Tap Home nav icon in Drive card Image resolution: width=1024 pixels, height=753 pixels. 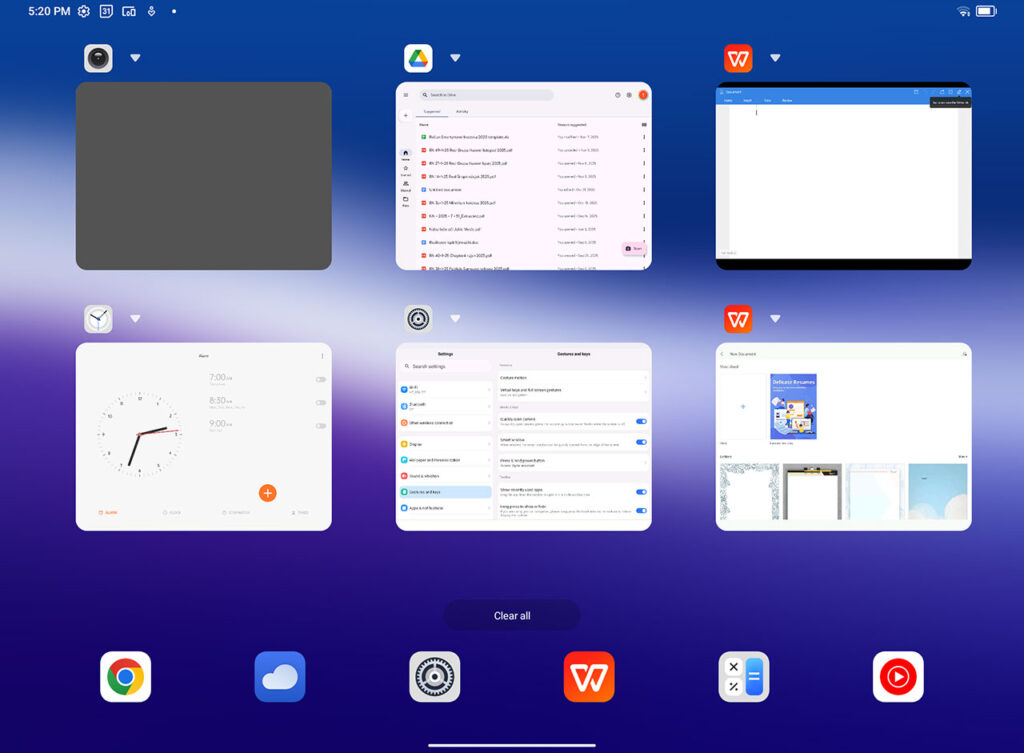406,155
